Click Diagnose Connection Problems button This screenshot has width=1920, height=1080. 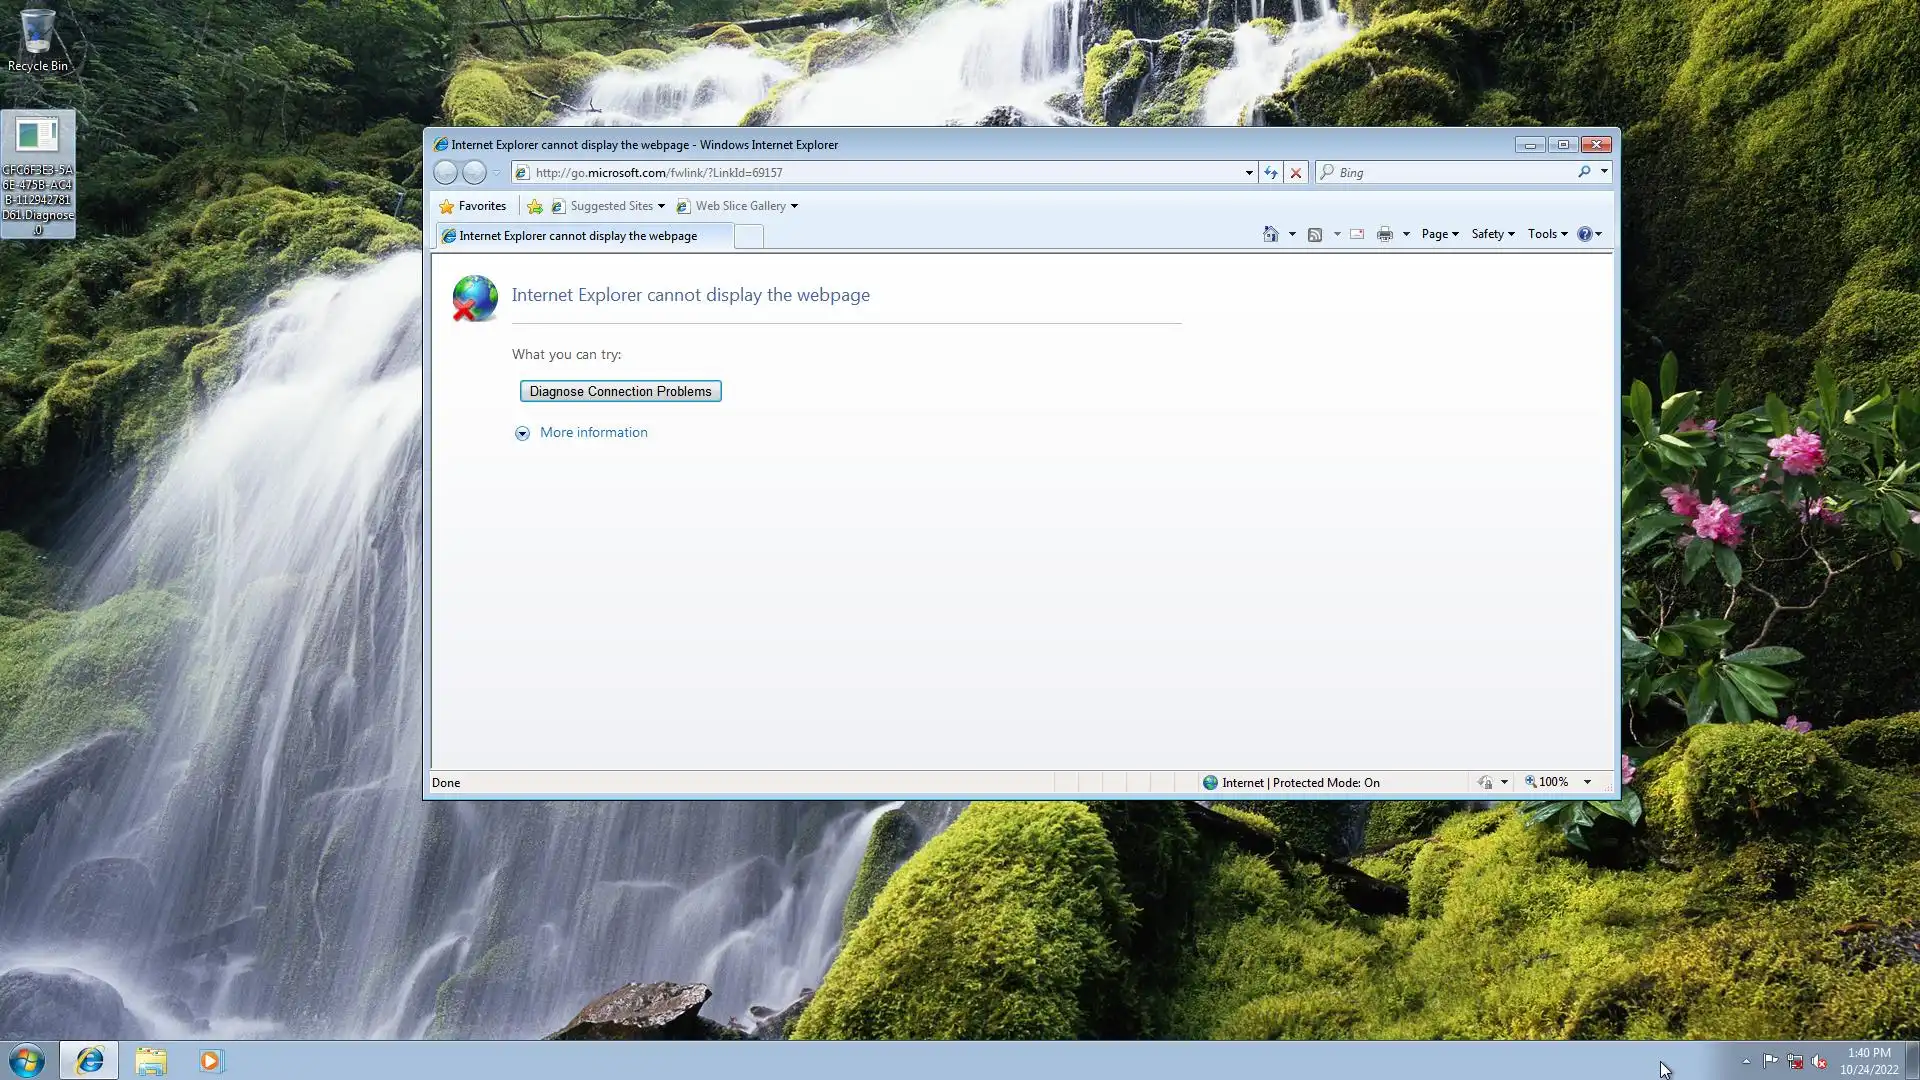[620, 391]
